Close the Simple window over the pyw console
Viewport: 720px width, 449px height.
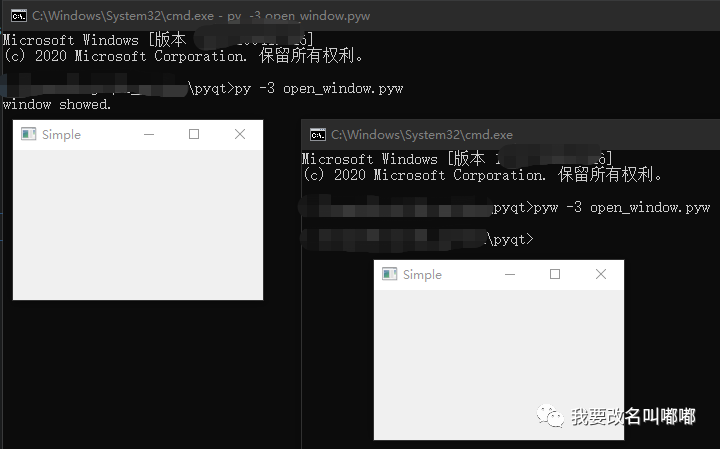pos(600,274)
